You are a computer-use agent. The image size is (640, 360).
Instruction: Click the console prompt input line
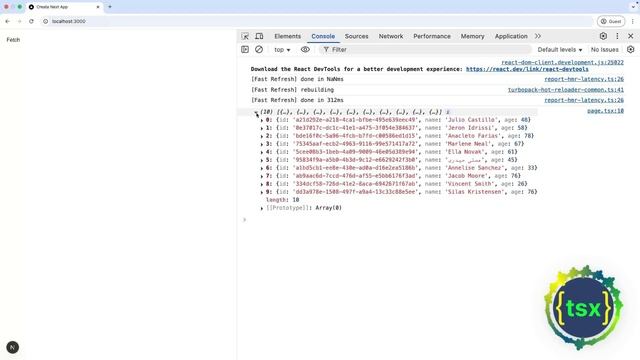click(439, 220)
